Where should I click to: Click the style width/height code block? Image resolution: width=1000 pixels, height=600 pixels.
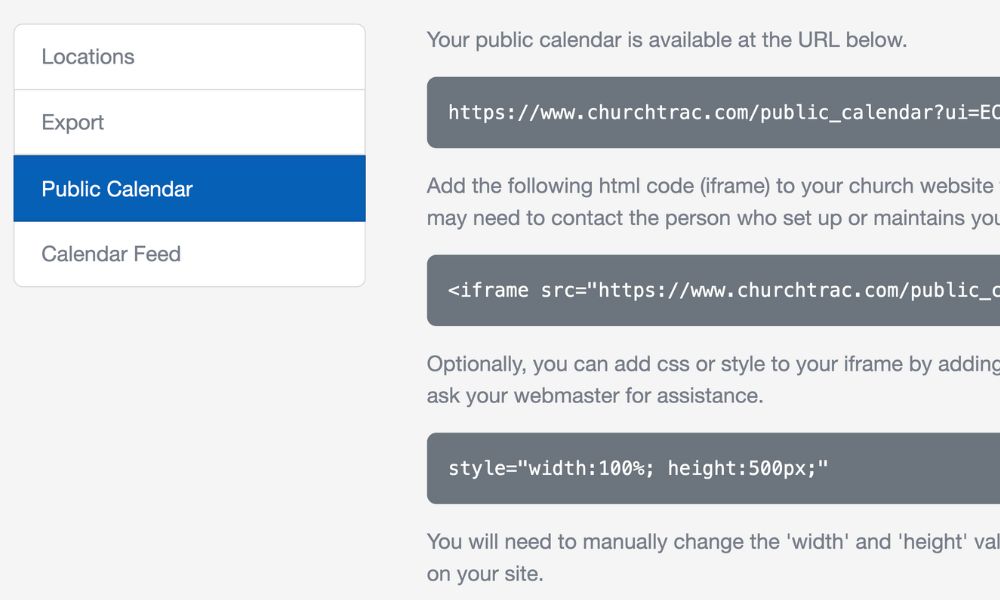click(712, 468)
